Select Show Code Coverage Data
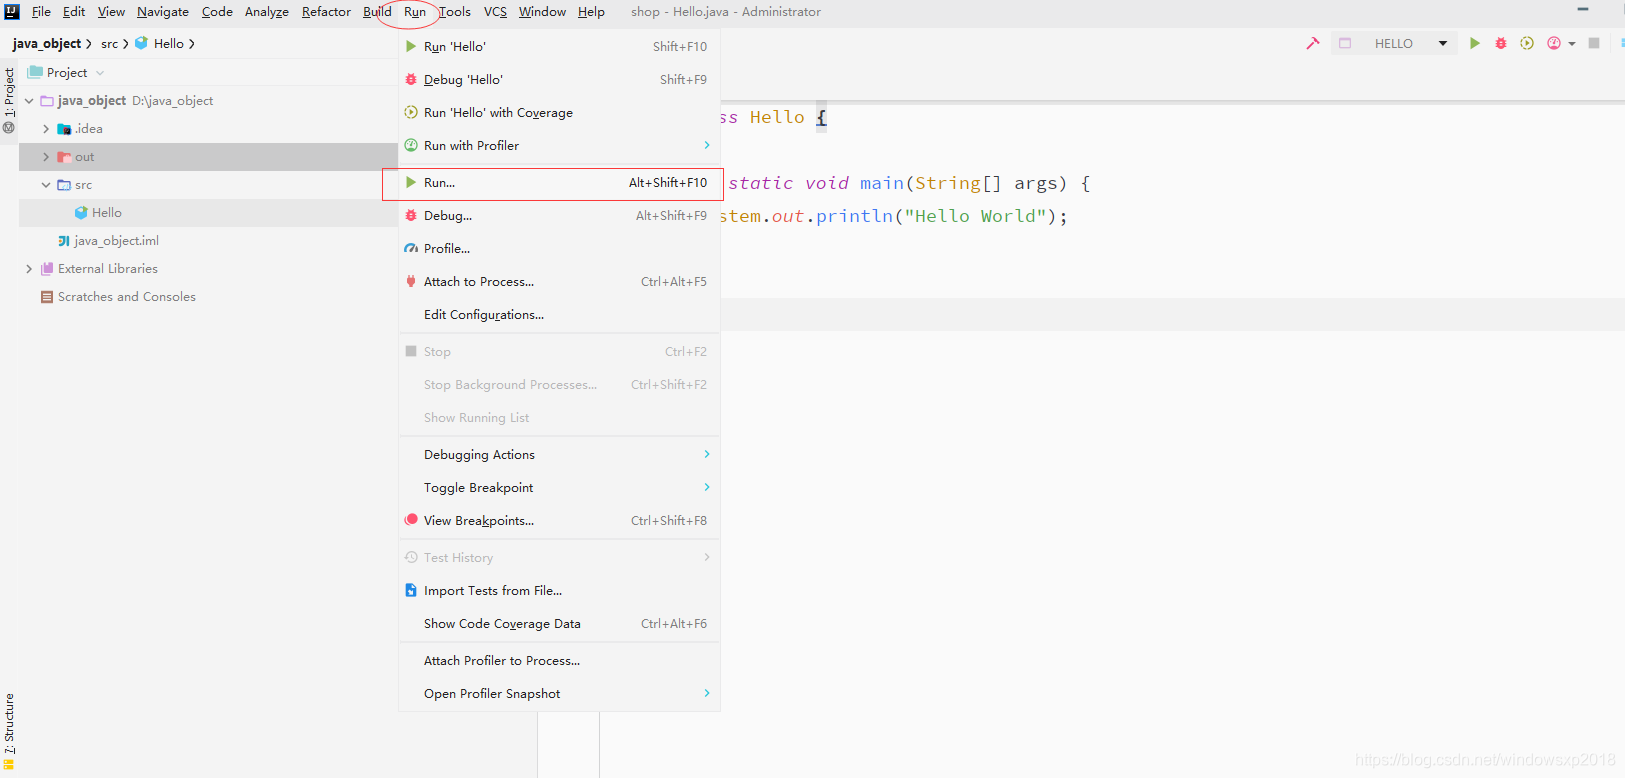Viewport: 1625px width, 778px height. [559, 624]
